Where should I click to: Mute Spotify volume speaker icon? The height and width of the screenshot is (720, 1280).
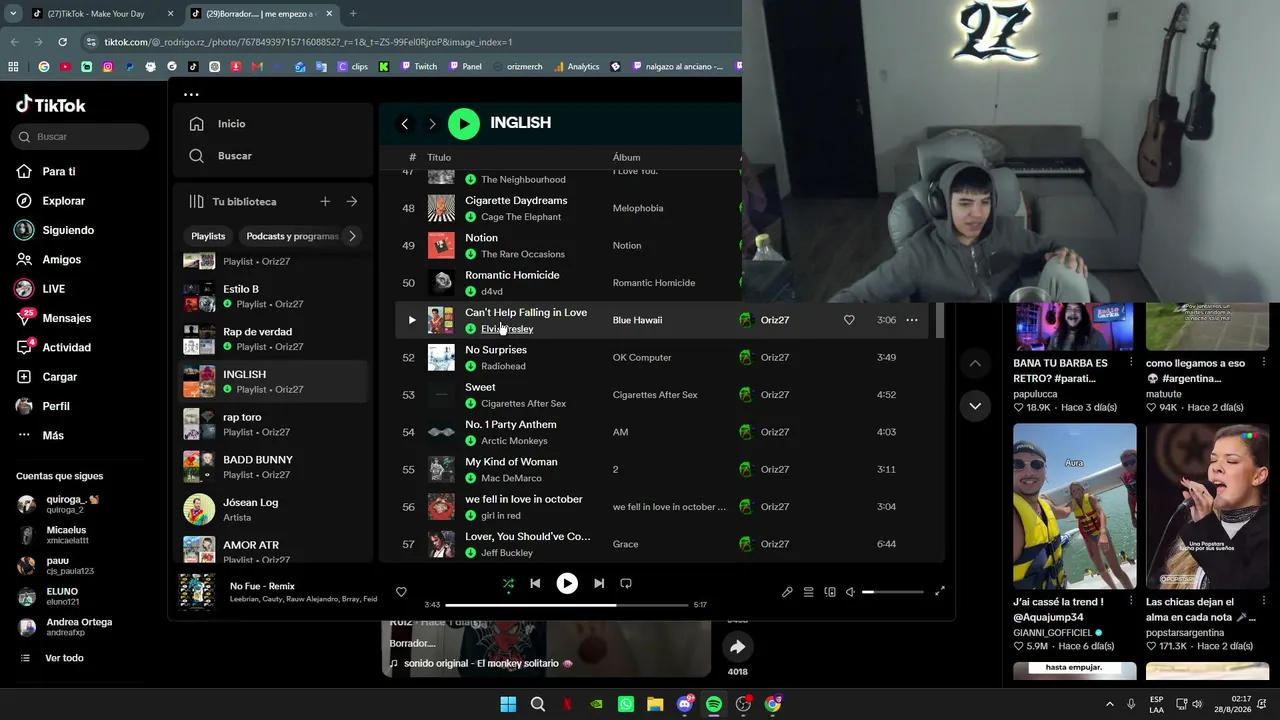pos(850,592)
